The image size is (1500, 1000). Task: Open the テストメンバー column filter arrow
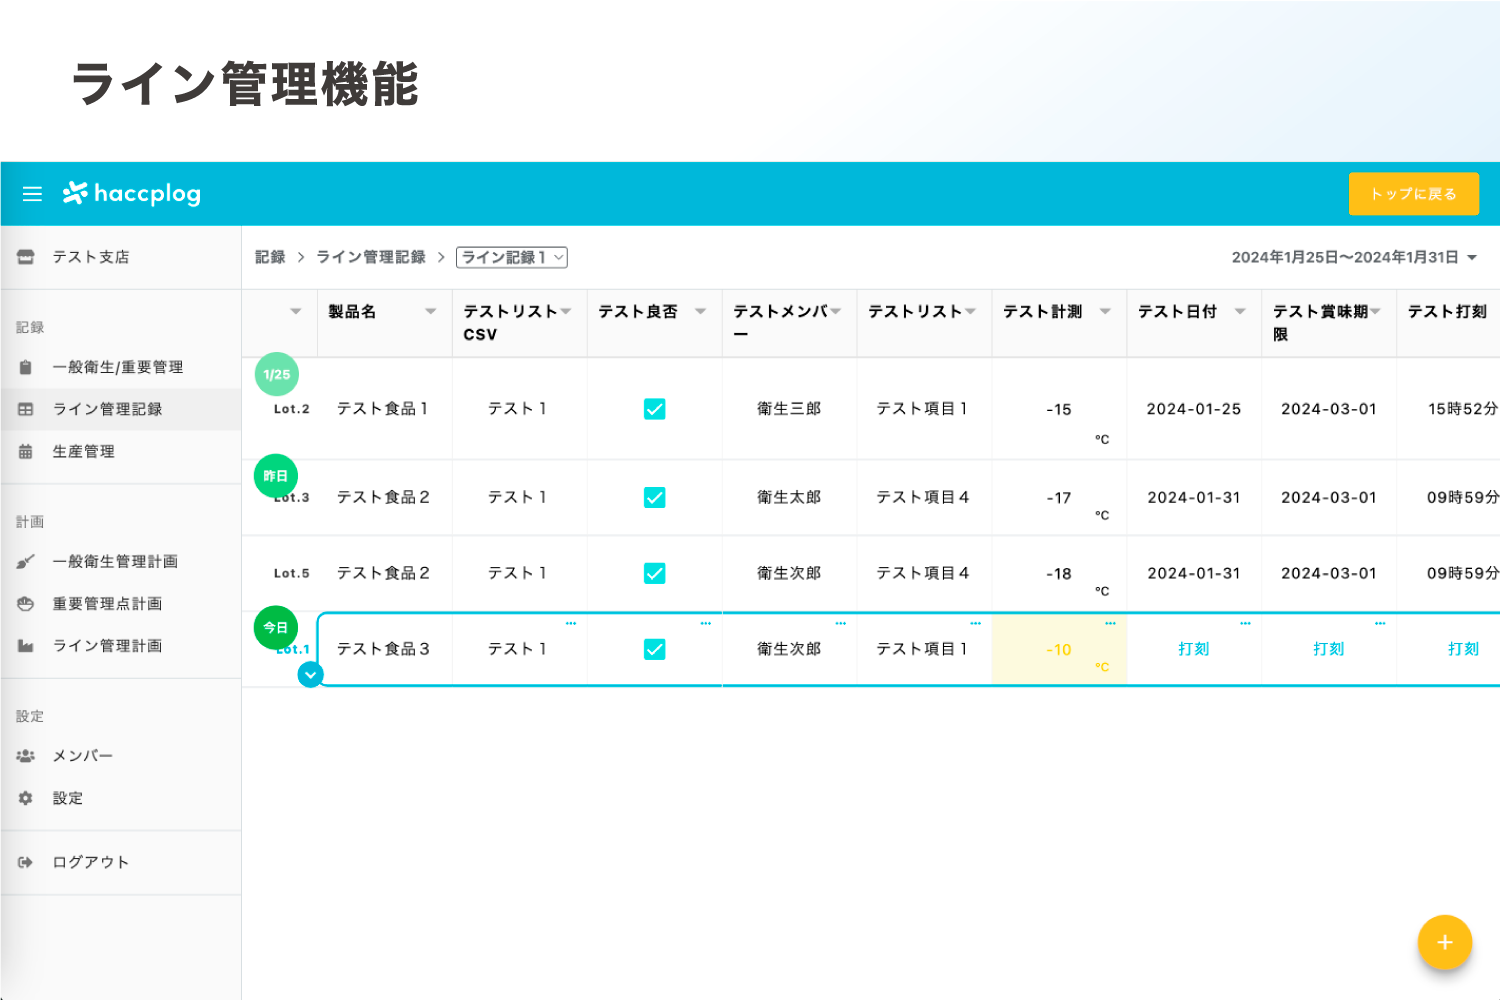(836, 311)
